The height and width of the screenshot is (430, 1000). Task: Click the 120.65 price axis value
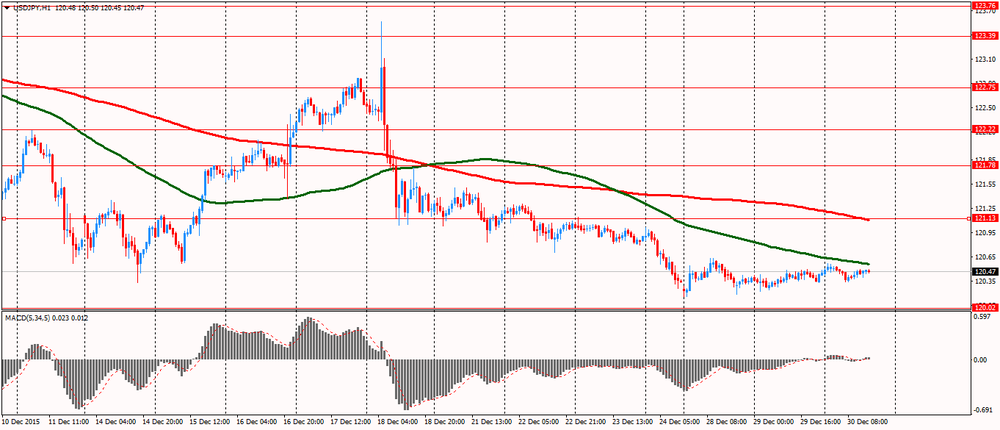[983, 256]
